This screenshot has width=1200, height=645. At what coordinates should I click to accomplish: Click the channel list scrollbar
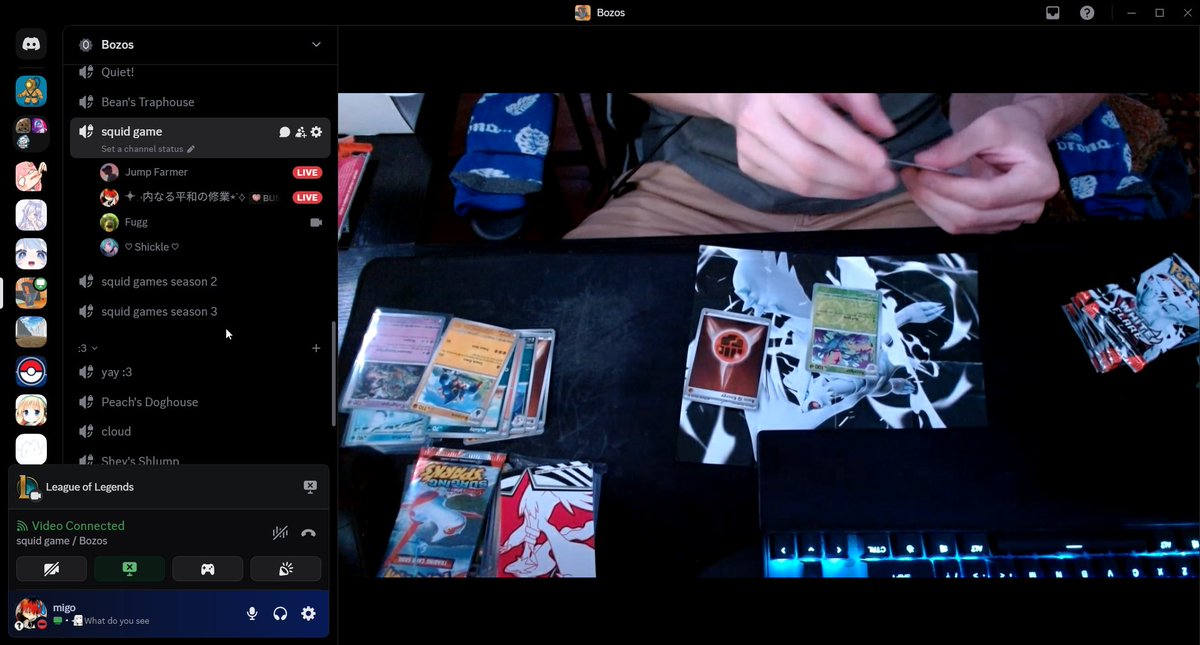[x=334, y=373]
